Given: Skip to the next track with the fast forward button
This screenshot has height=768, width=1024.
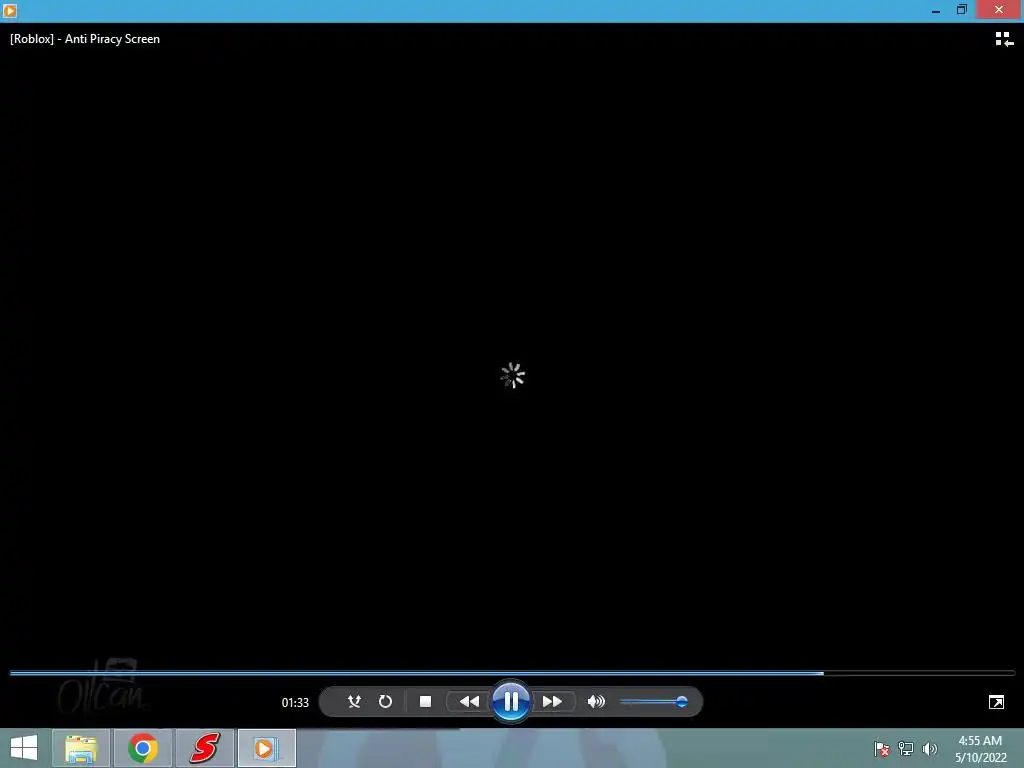Looking at the screenshot, I should (552, 701).
